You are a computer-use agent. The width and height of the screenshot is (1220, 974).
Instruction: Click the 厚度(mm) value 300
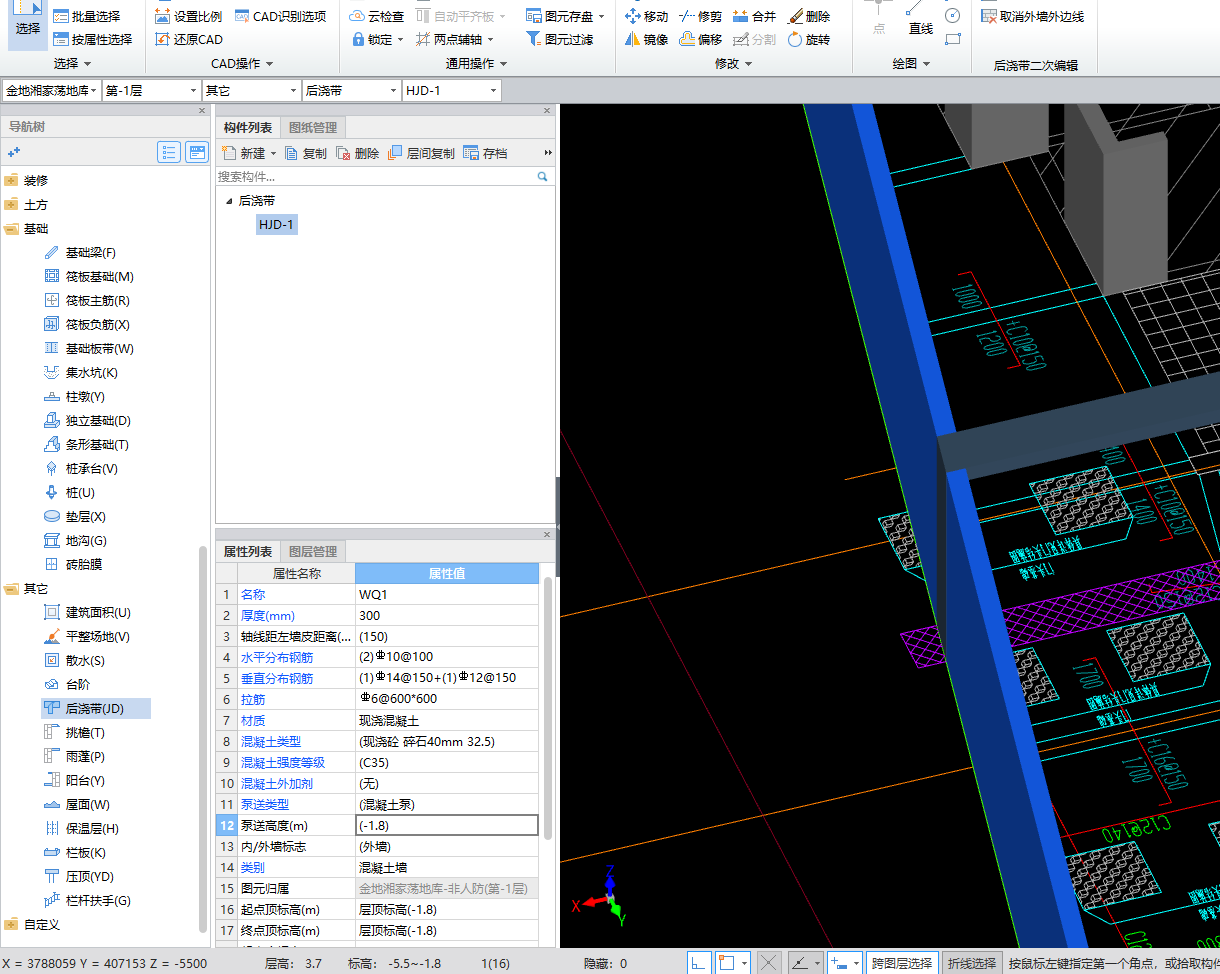(447, 616)
